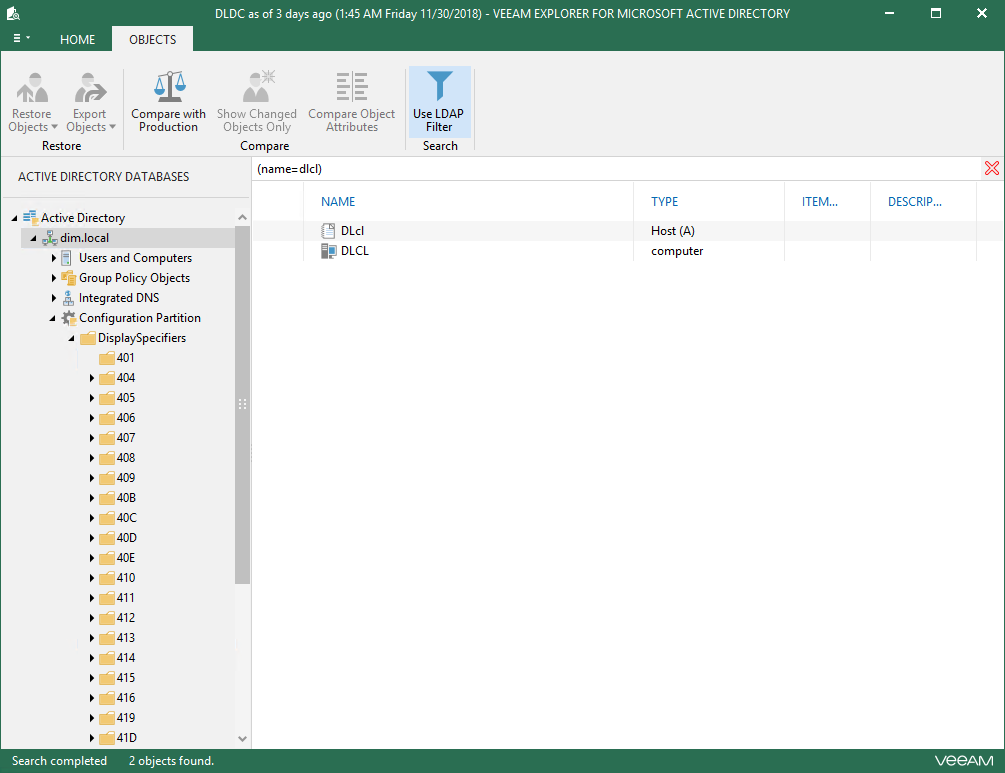Viewport: 1005px width, 773px height.
Task: Select the 414 folder icon
Action: (x=107, y=658)
